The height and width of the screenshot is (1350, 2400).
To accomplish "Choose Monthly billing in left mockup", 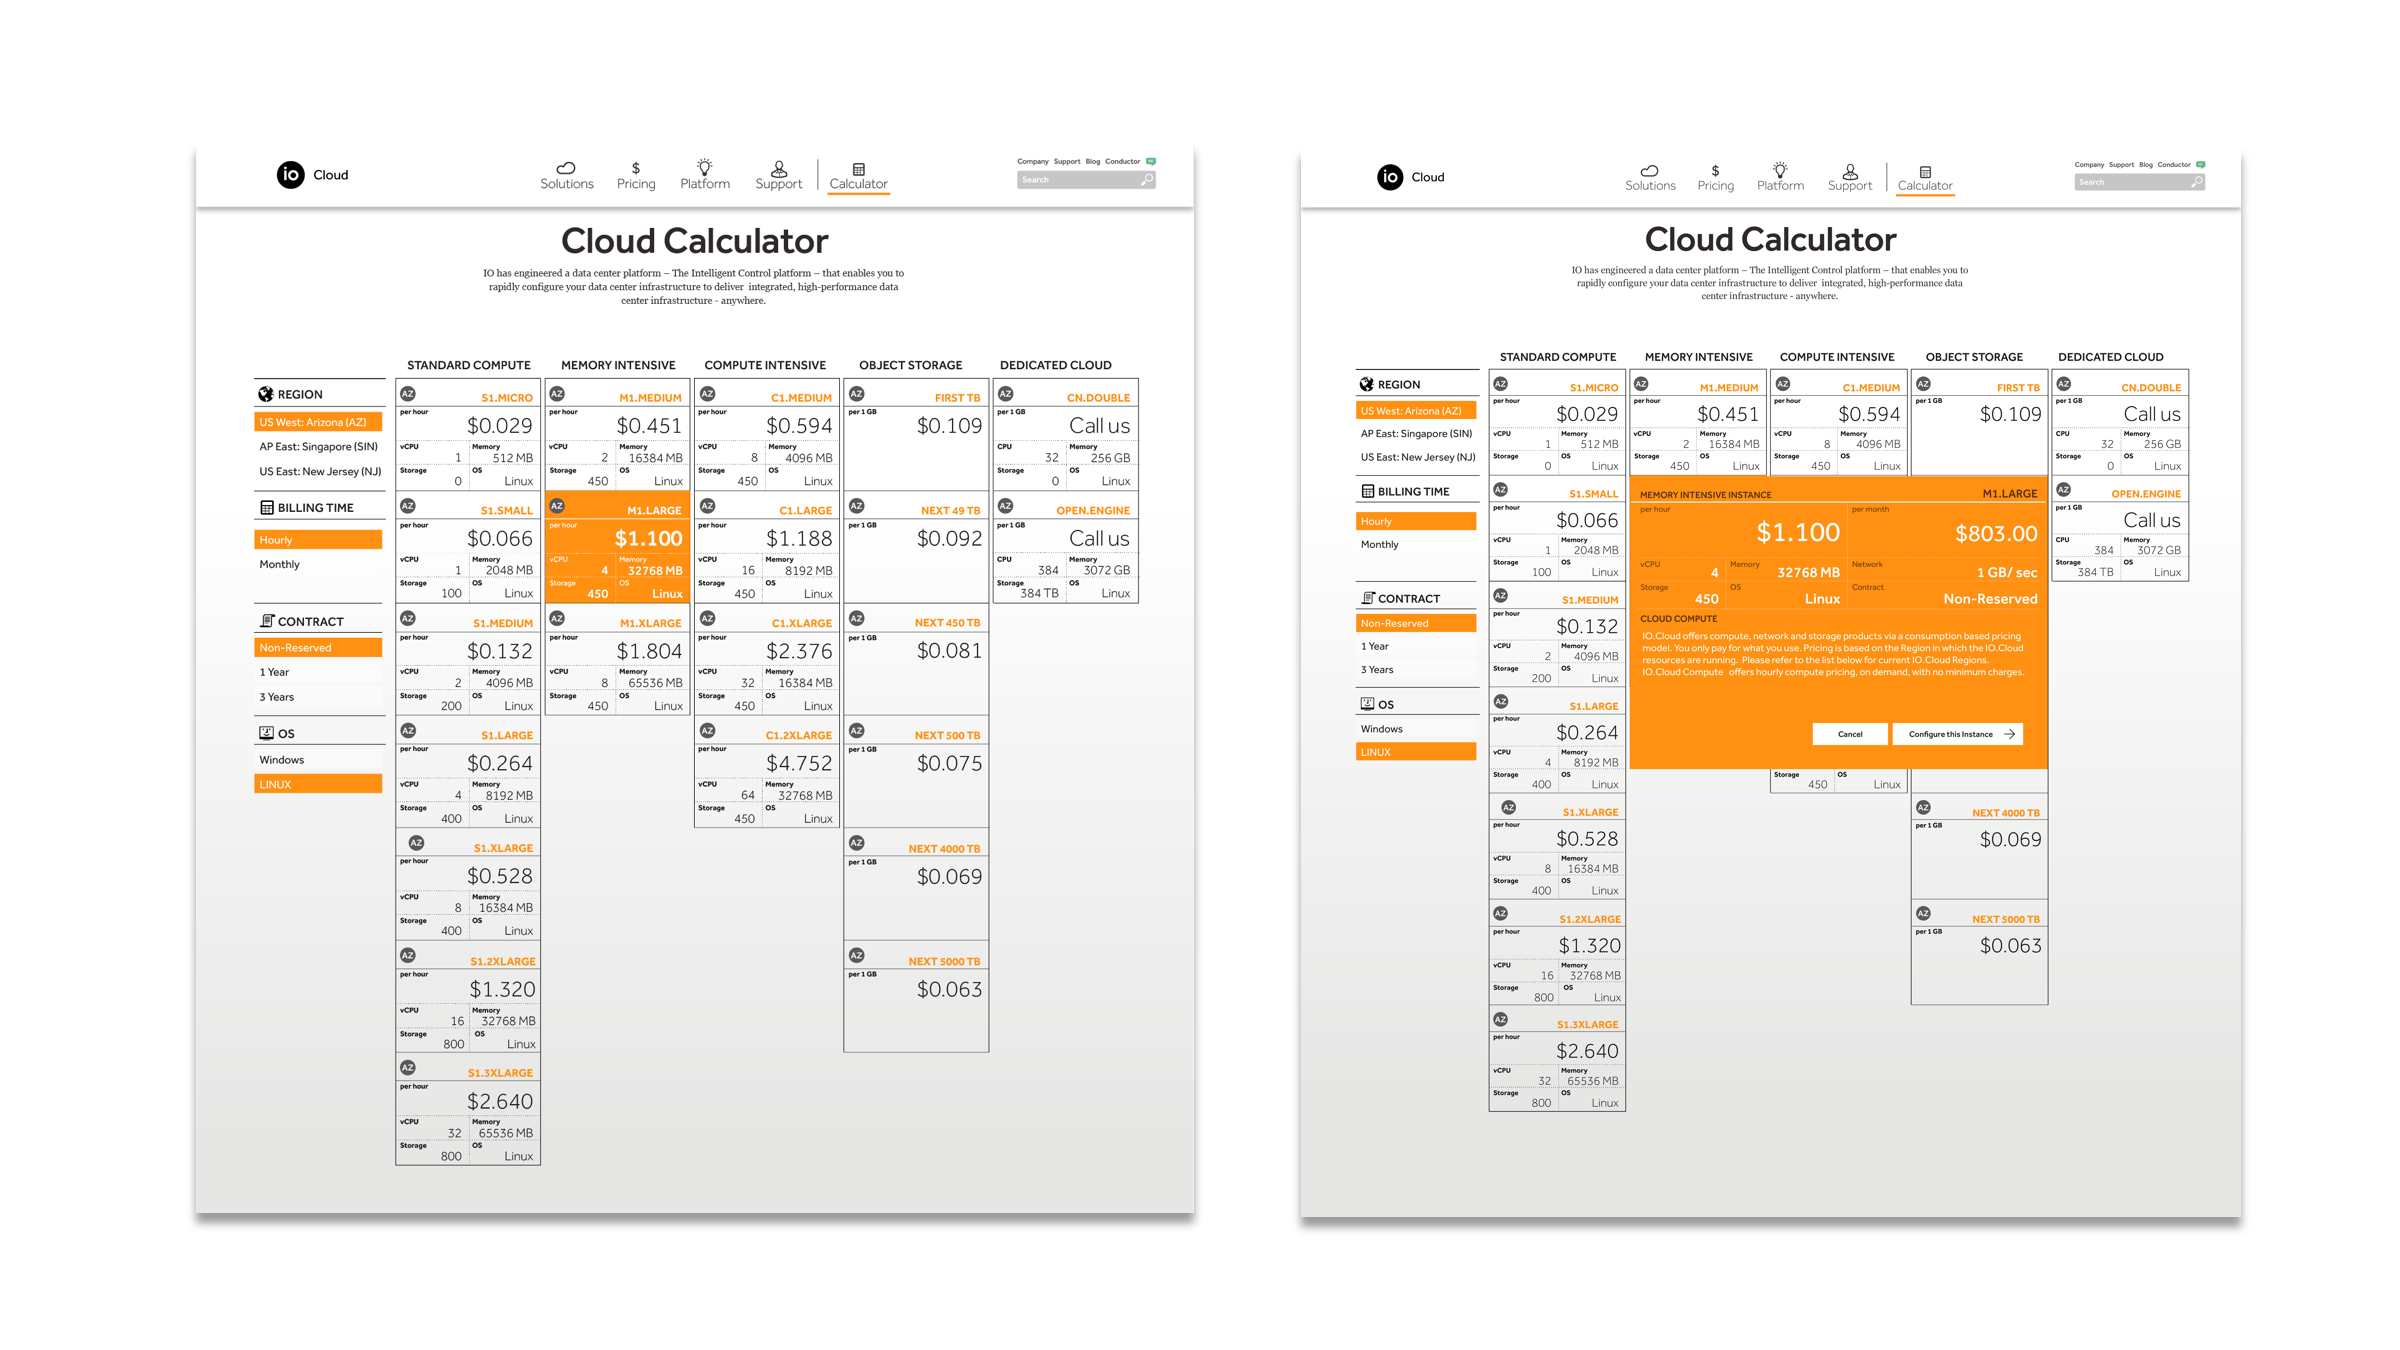I will pos(318,564).
